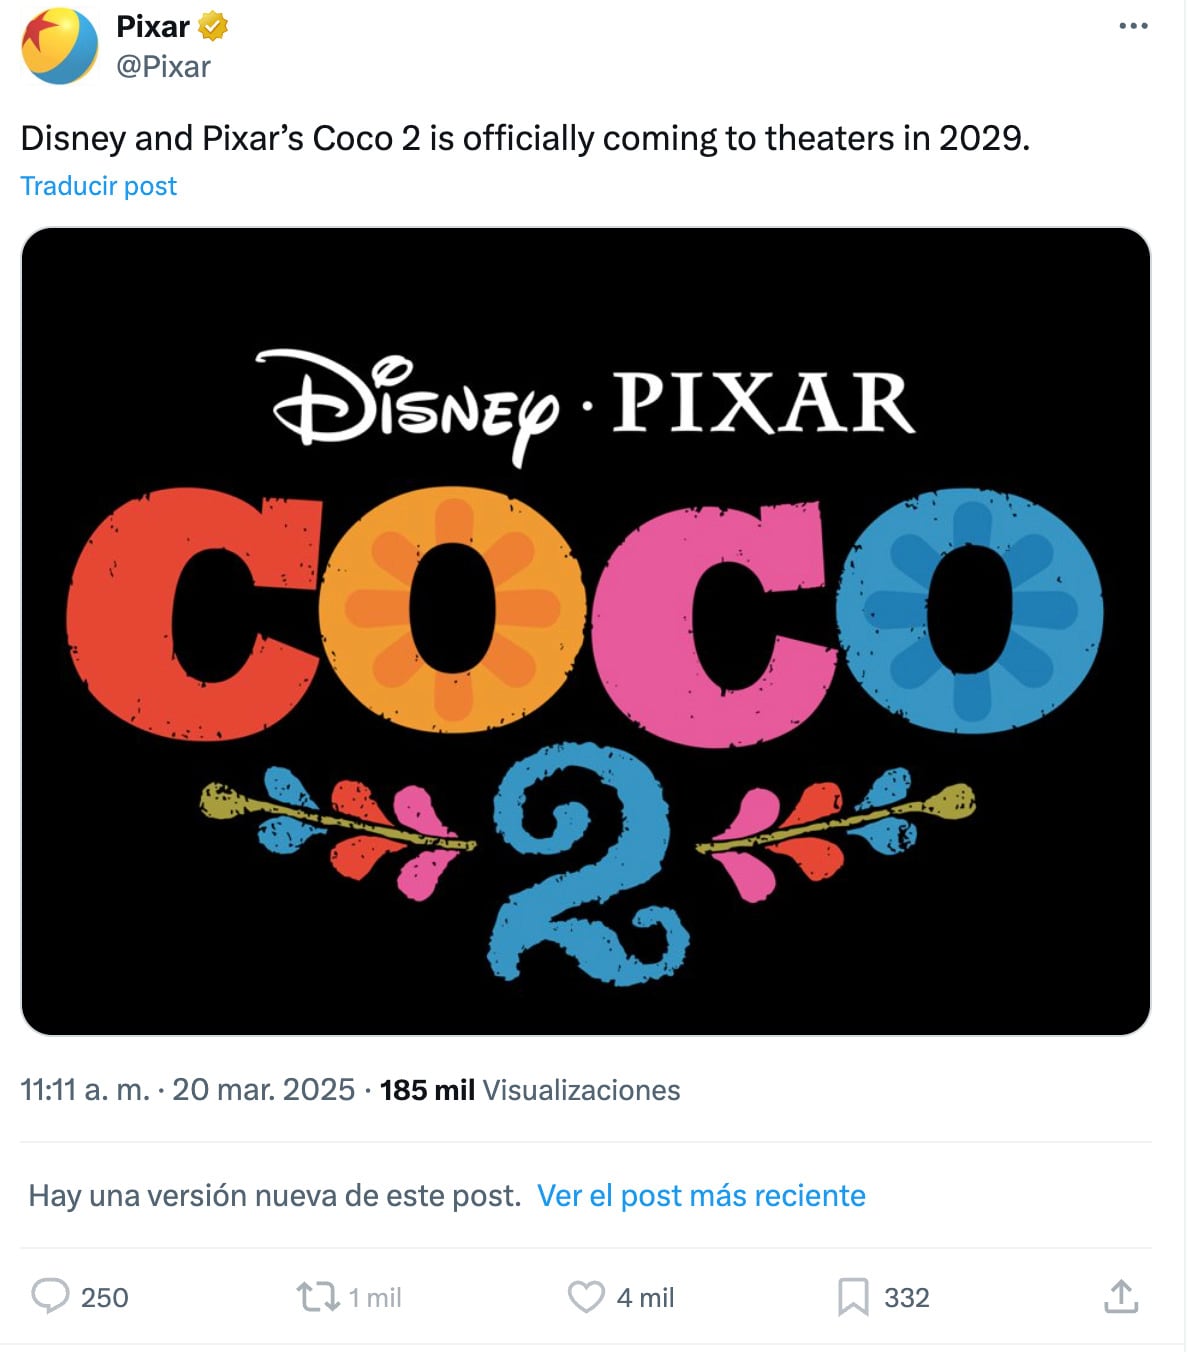Viewport: 1188px width, 1352px height.
Task: Click Traducir post to translate
Action: pyautogui.click(x=98, y=185)
